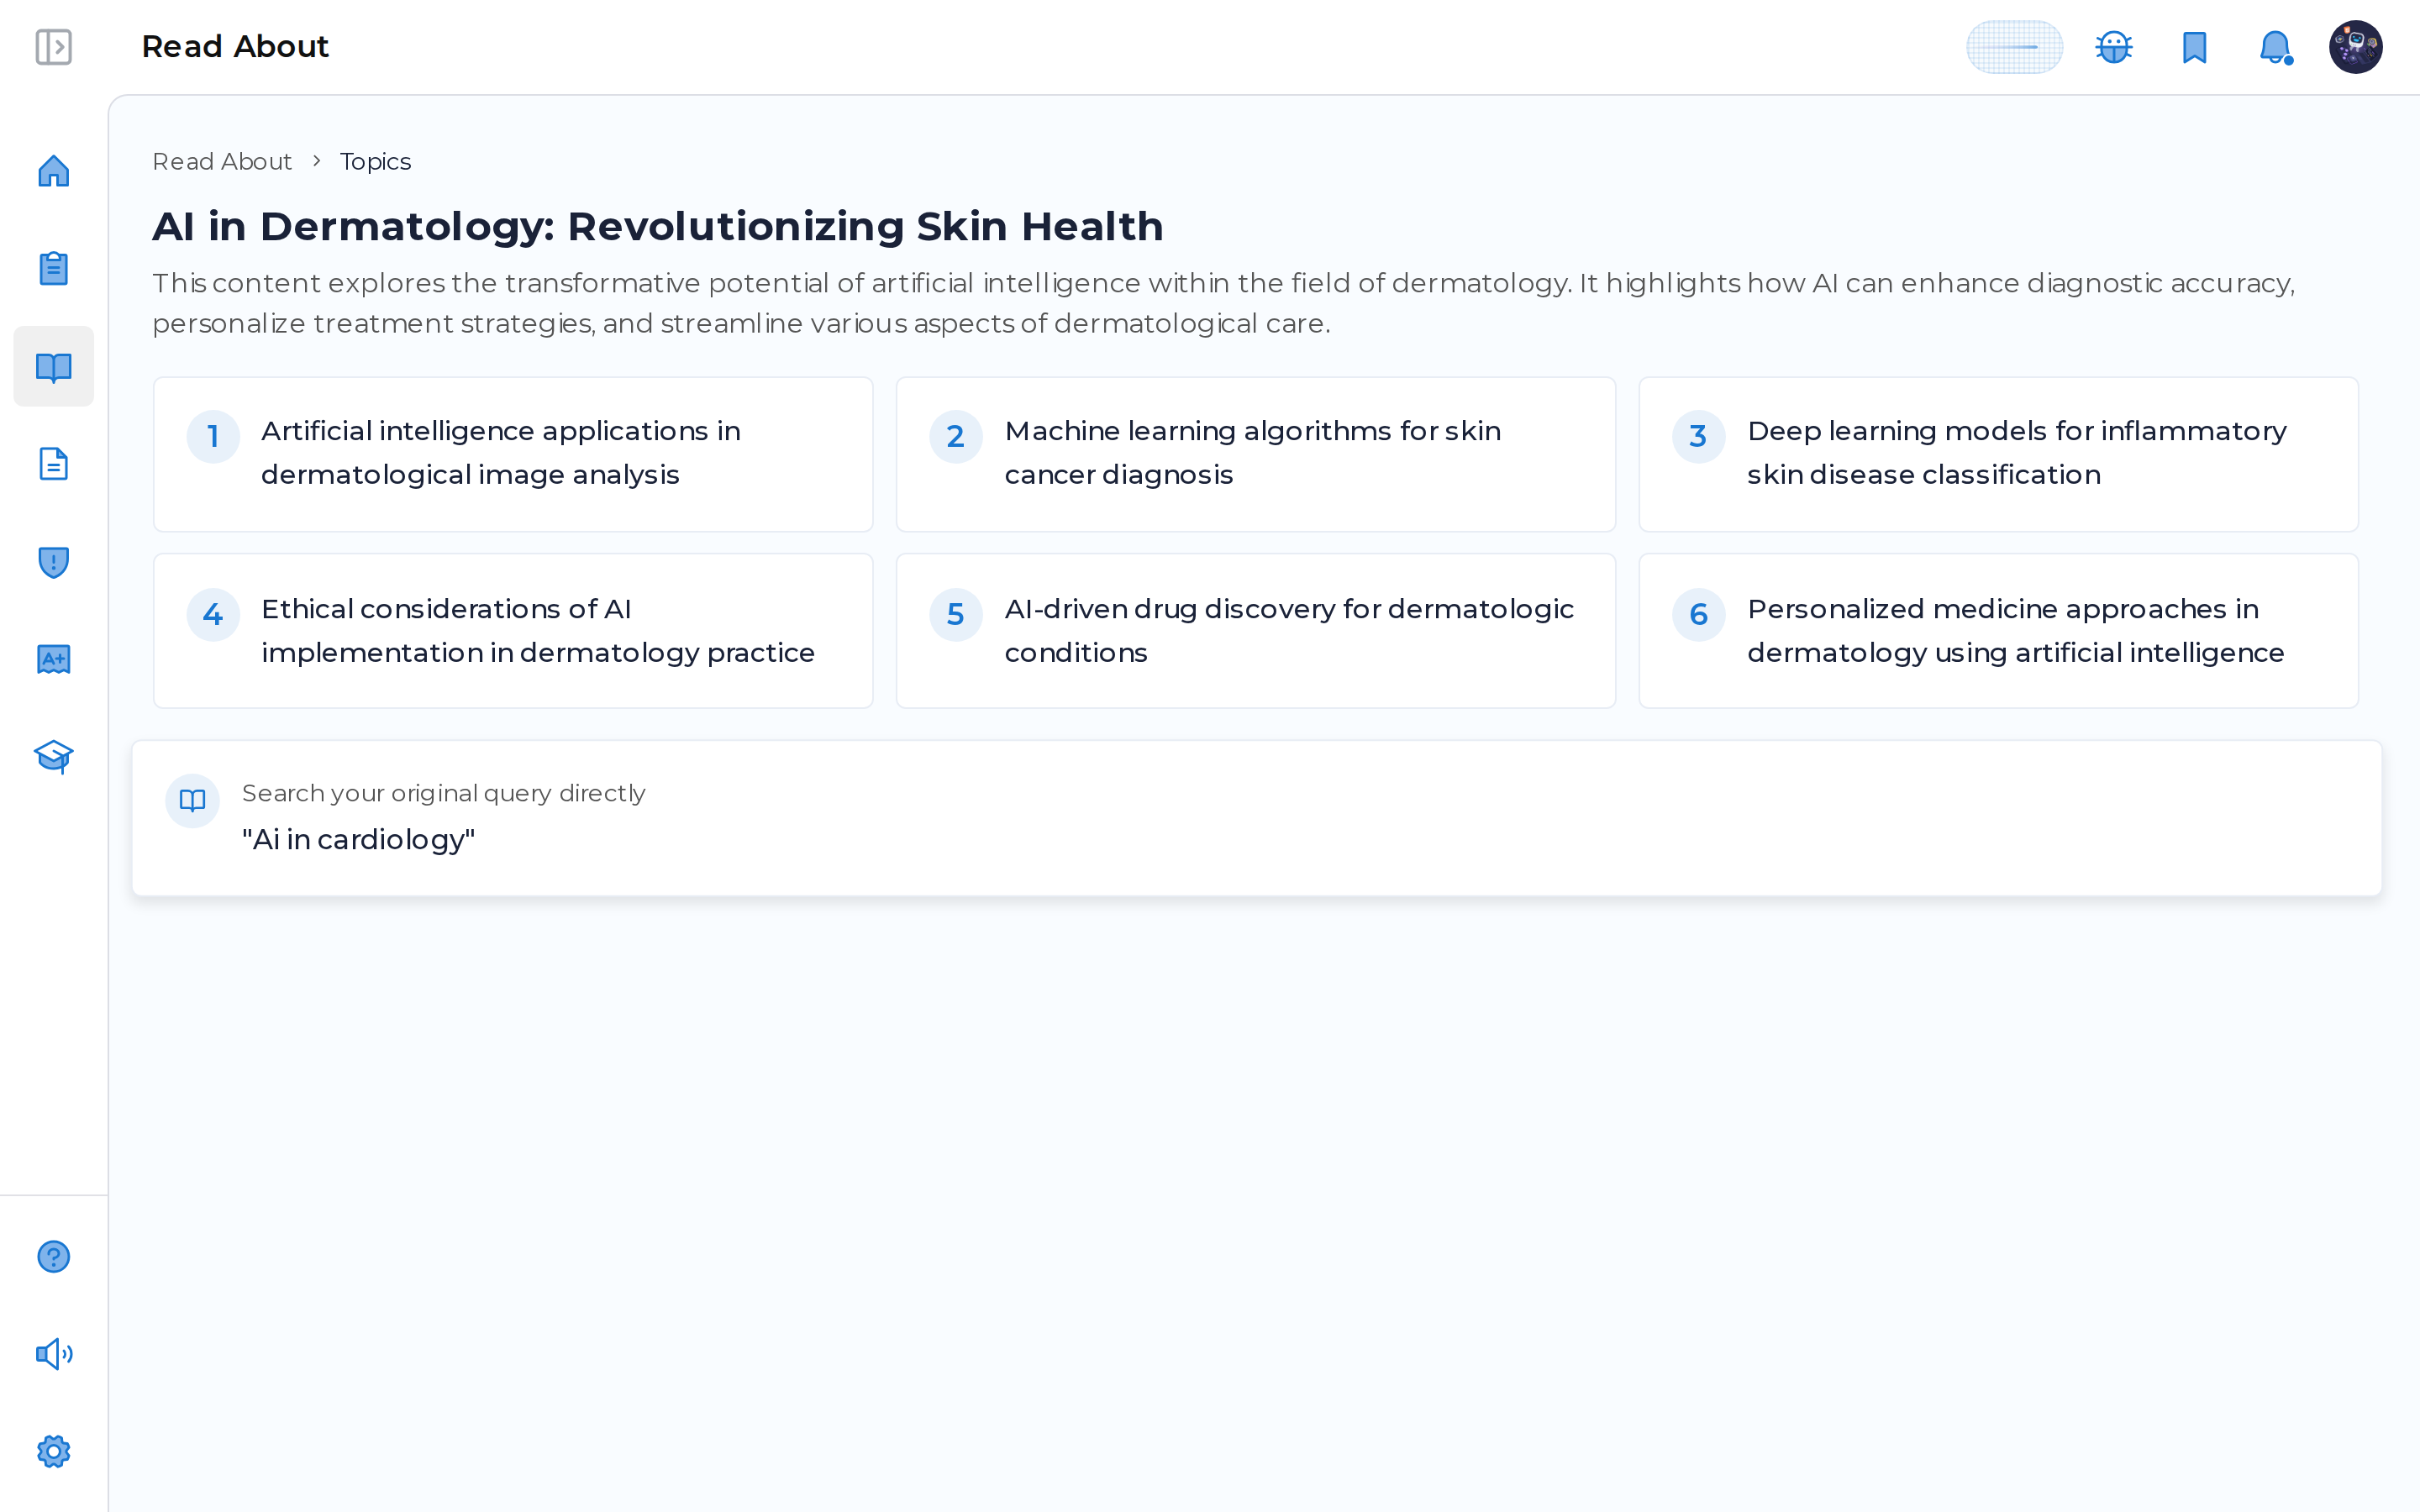This screenshot has width=2420, height=1512.
Task: Open the A+ grade sidebar icon
Action: pos(53,659)
